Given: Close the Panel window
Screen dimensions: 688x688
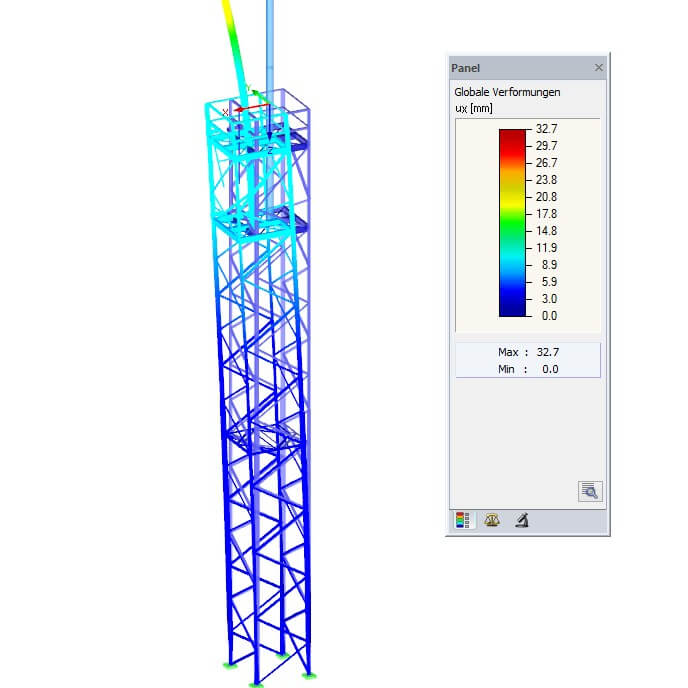Looking at the screenshot, I should (x=599, y=68).
